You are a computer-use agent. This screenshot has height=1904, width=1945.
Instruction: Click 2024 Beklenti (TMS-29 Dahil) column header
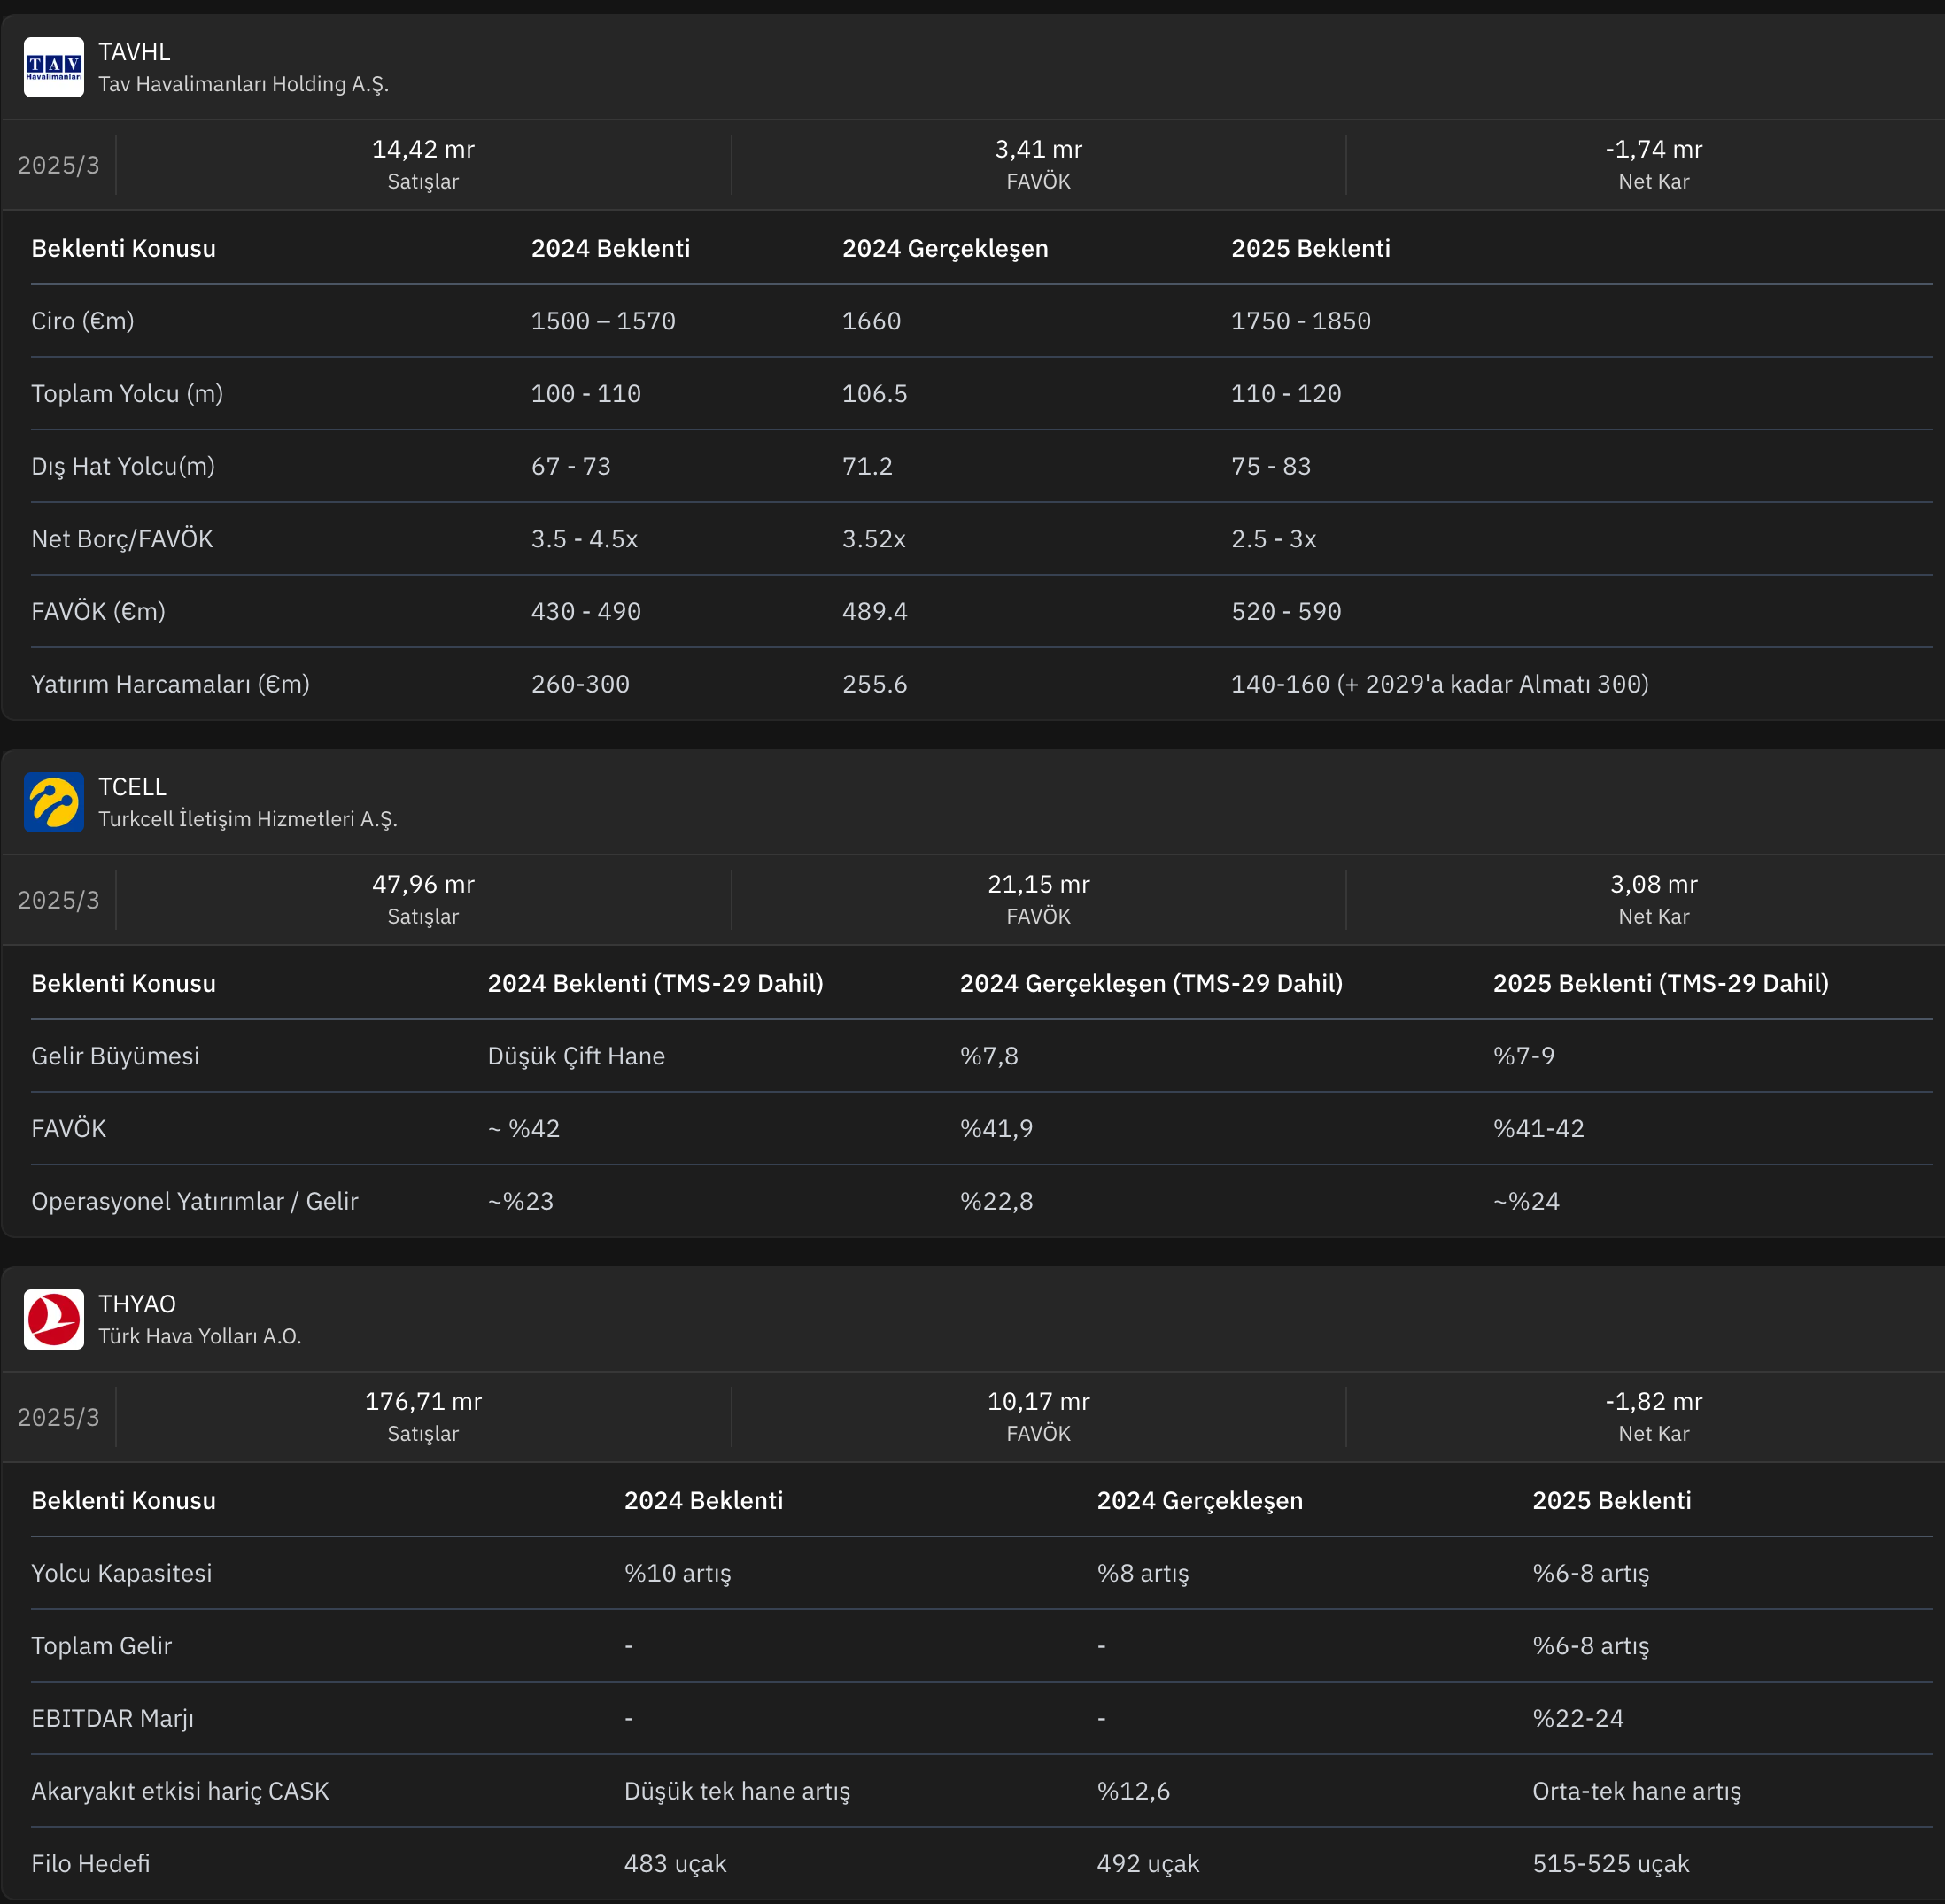point(655,984)
